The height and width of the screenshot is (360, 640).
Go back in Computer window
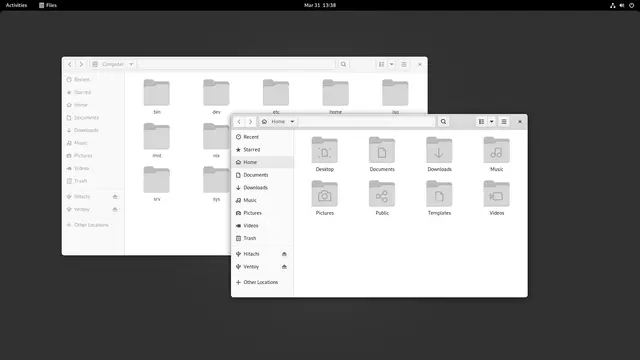tap(70, 64)
